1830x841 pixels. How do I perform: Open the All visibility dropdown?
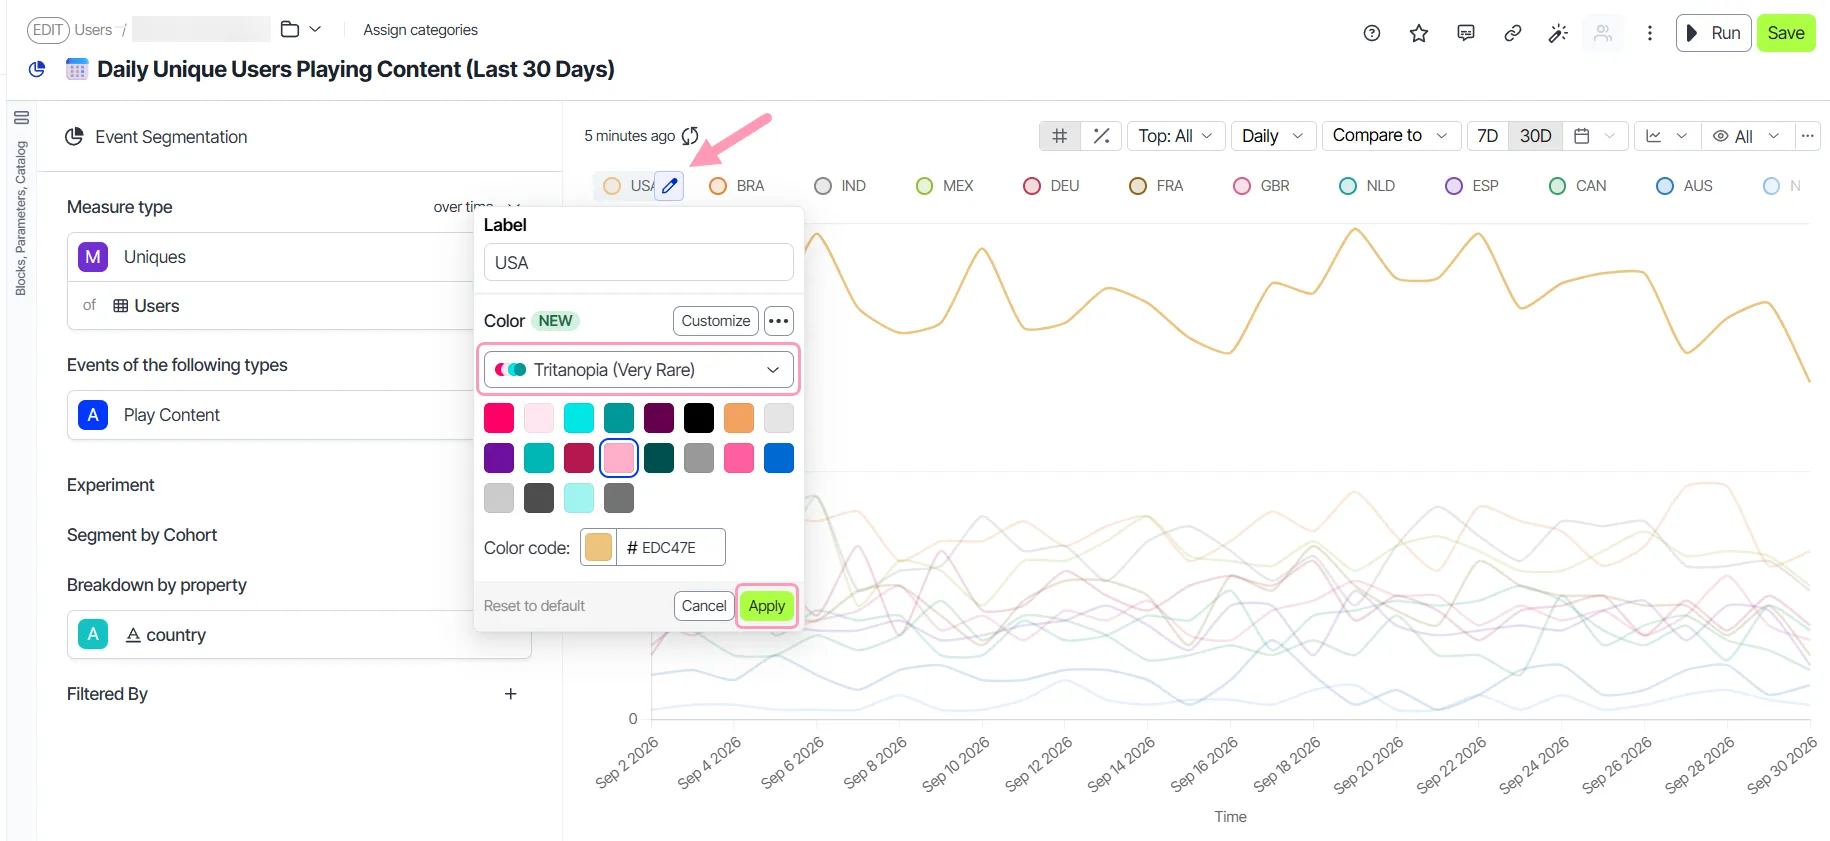1747,136
